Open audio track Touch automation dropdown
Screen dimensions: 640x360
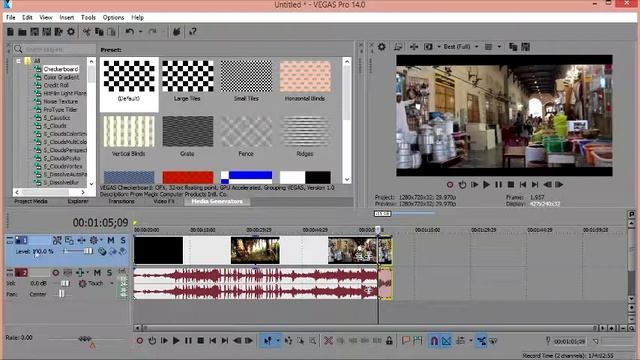(111, 283)
